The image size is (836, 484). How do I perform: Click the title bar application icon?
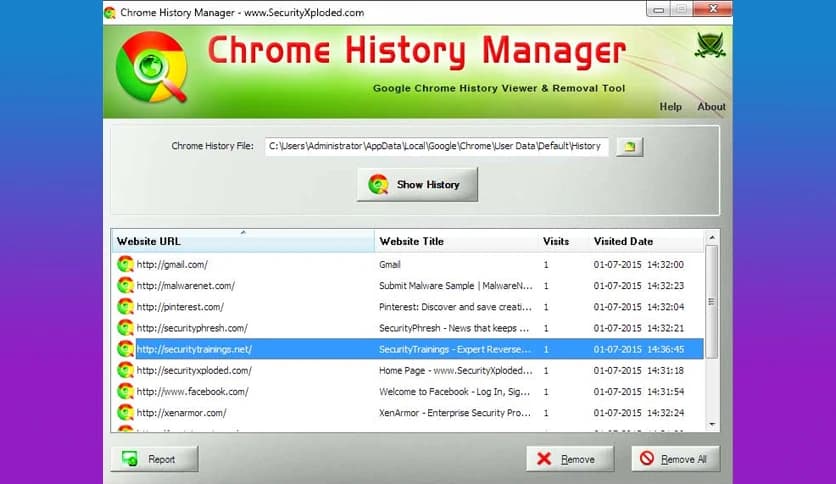110,12
